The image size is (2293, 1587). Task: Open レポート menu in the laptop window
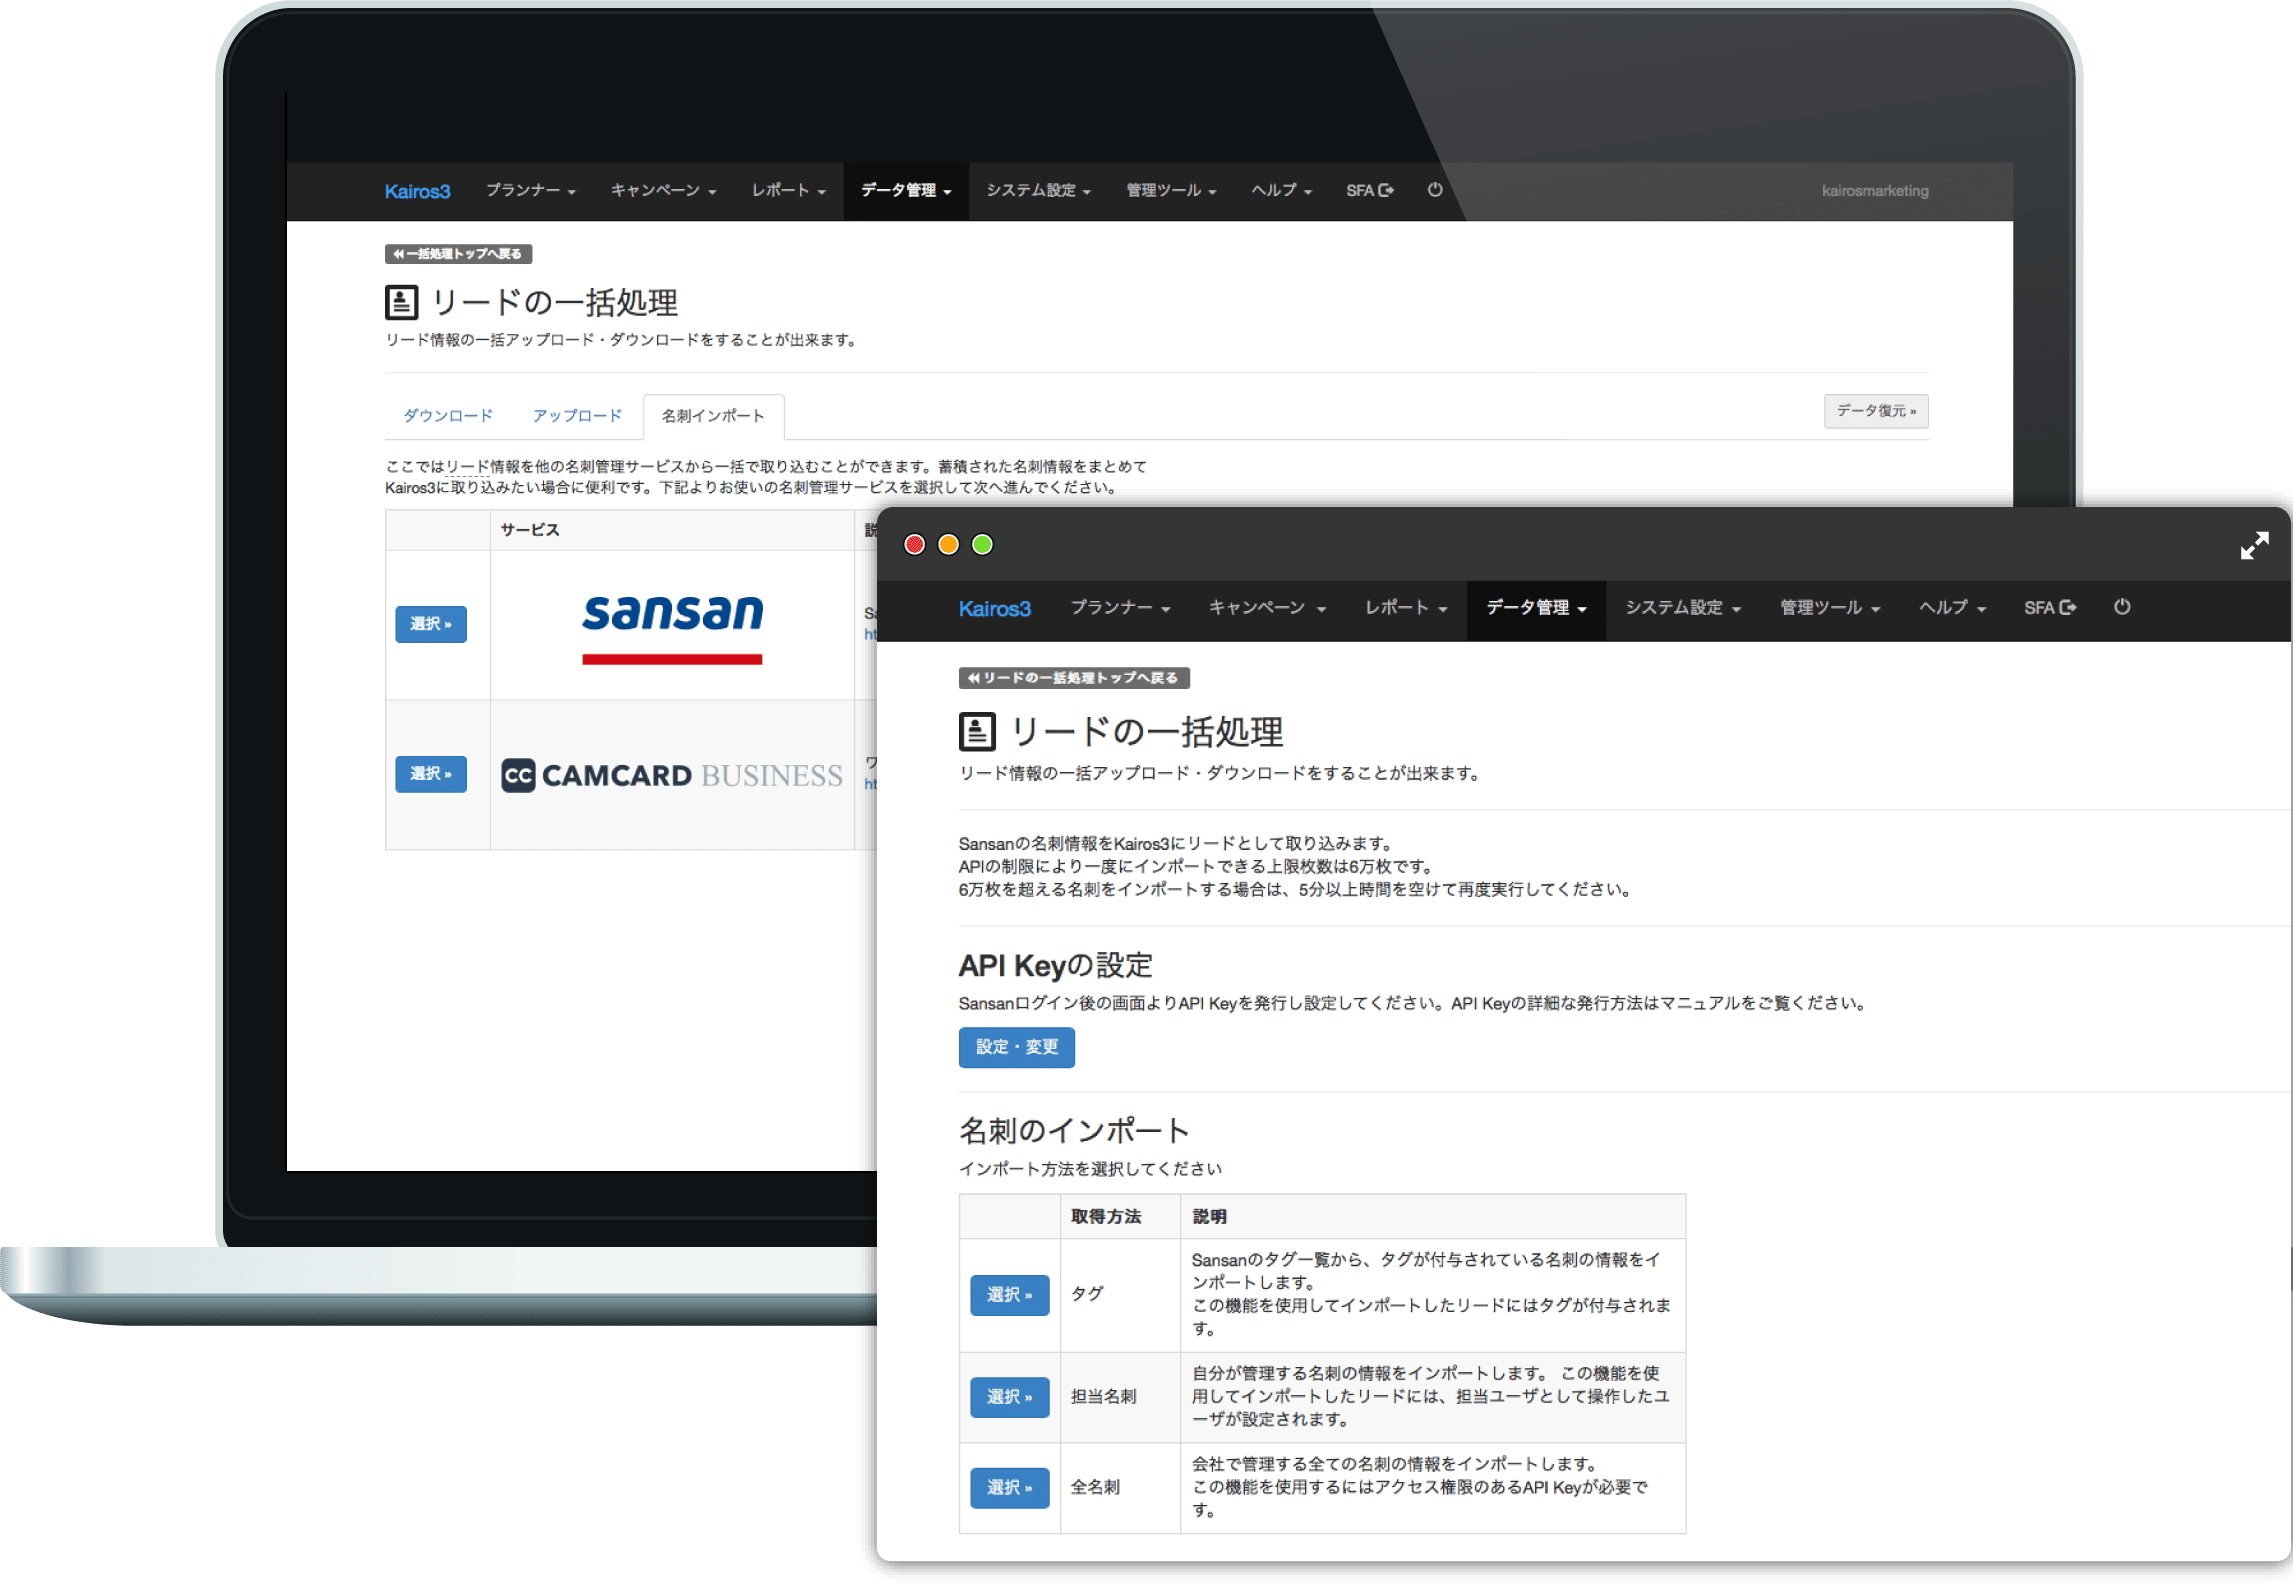click(x=788, y=190)
